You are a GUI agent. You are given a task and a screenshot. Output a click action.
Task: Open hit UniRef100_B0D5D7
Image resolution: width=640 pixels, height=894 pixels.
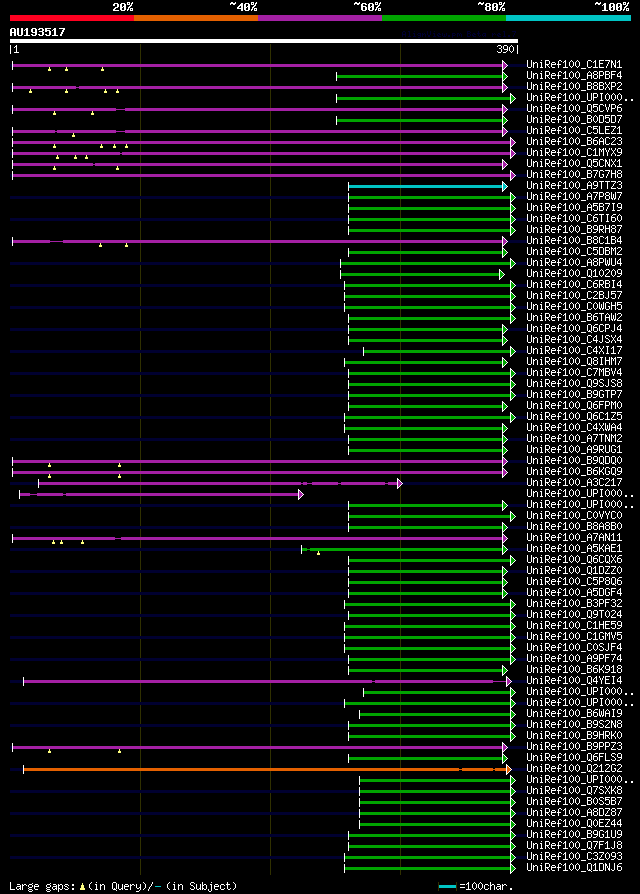[574, 119]
